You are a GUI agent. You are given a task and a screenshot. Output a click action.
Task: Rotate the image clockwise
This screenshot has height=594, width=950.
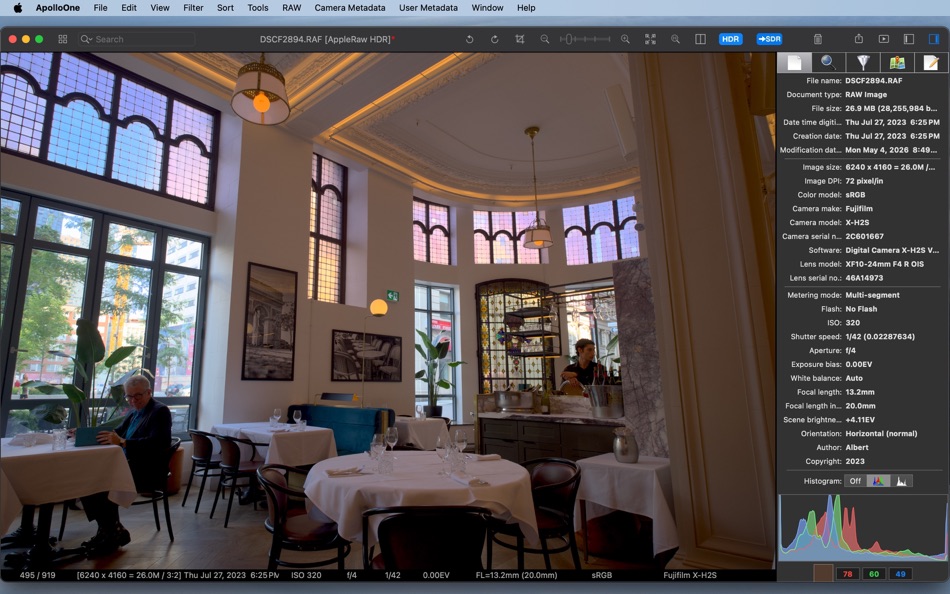pos(494,39)
